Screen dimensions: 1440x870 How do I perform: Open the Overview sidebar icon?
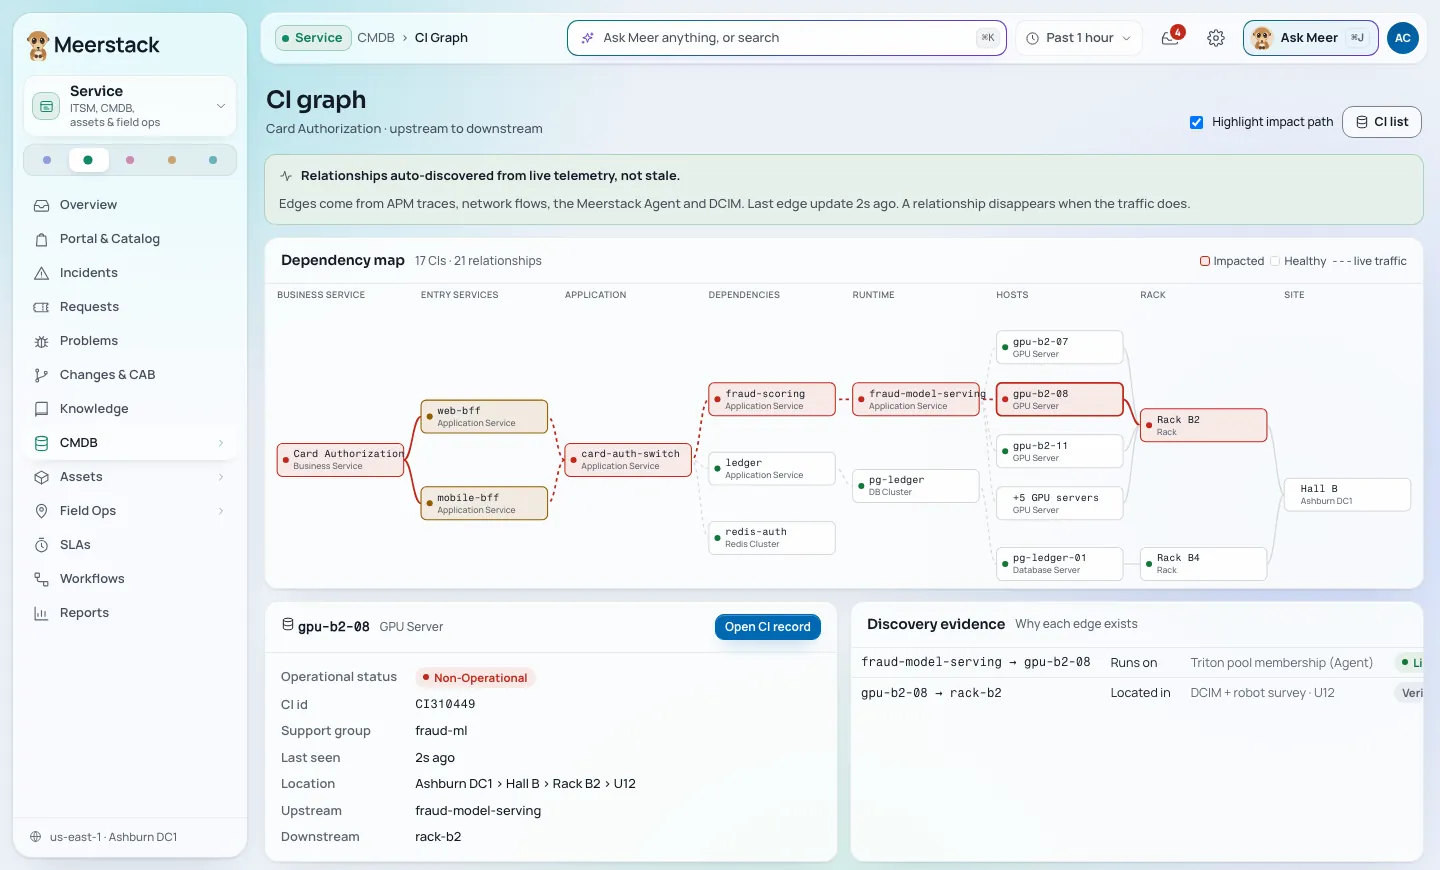[x=41, y=205]
